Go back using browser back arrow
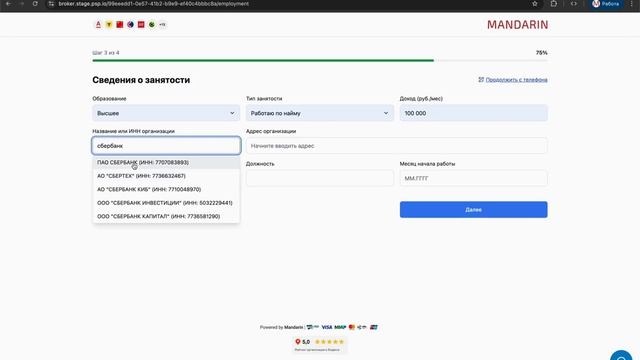Viewport: 640px width, 360px height. (x=8, y=4)
